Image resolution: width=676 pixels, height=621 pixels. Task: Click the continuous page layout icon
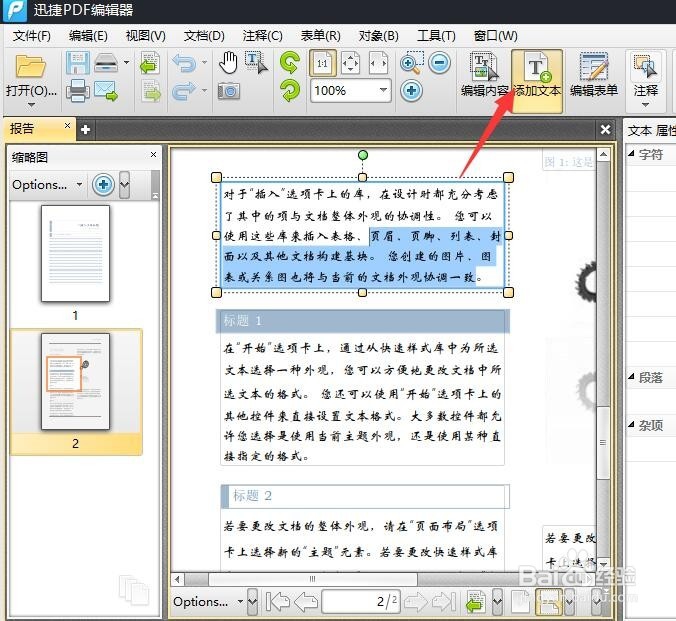[549, 602]
